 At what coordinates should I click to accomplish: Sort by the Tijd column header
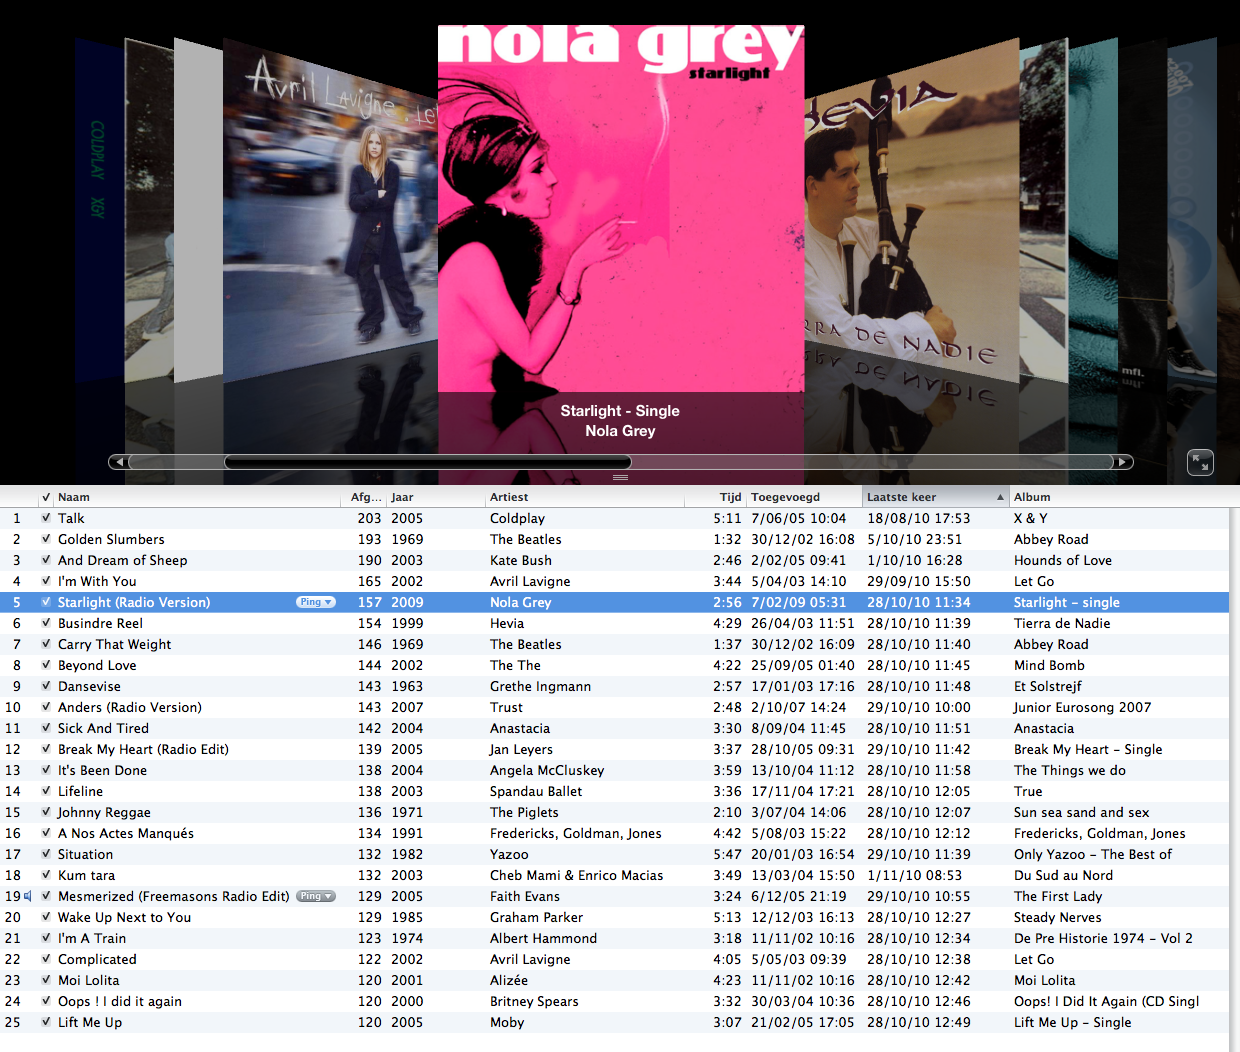pos(715,497)
